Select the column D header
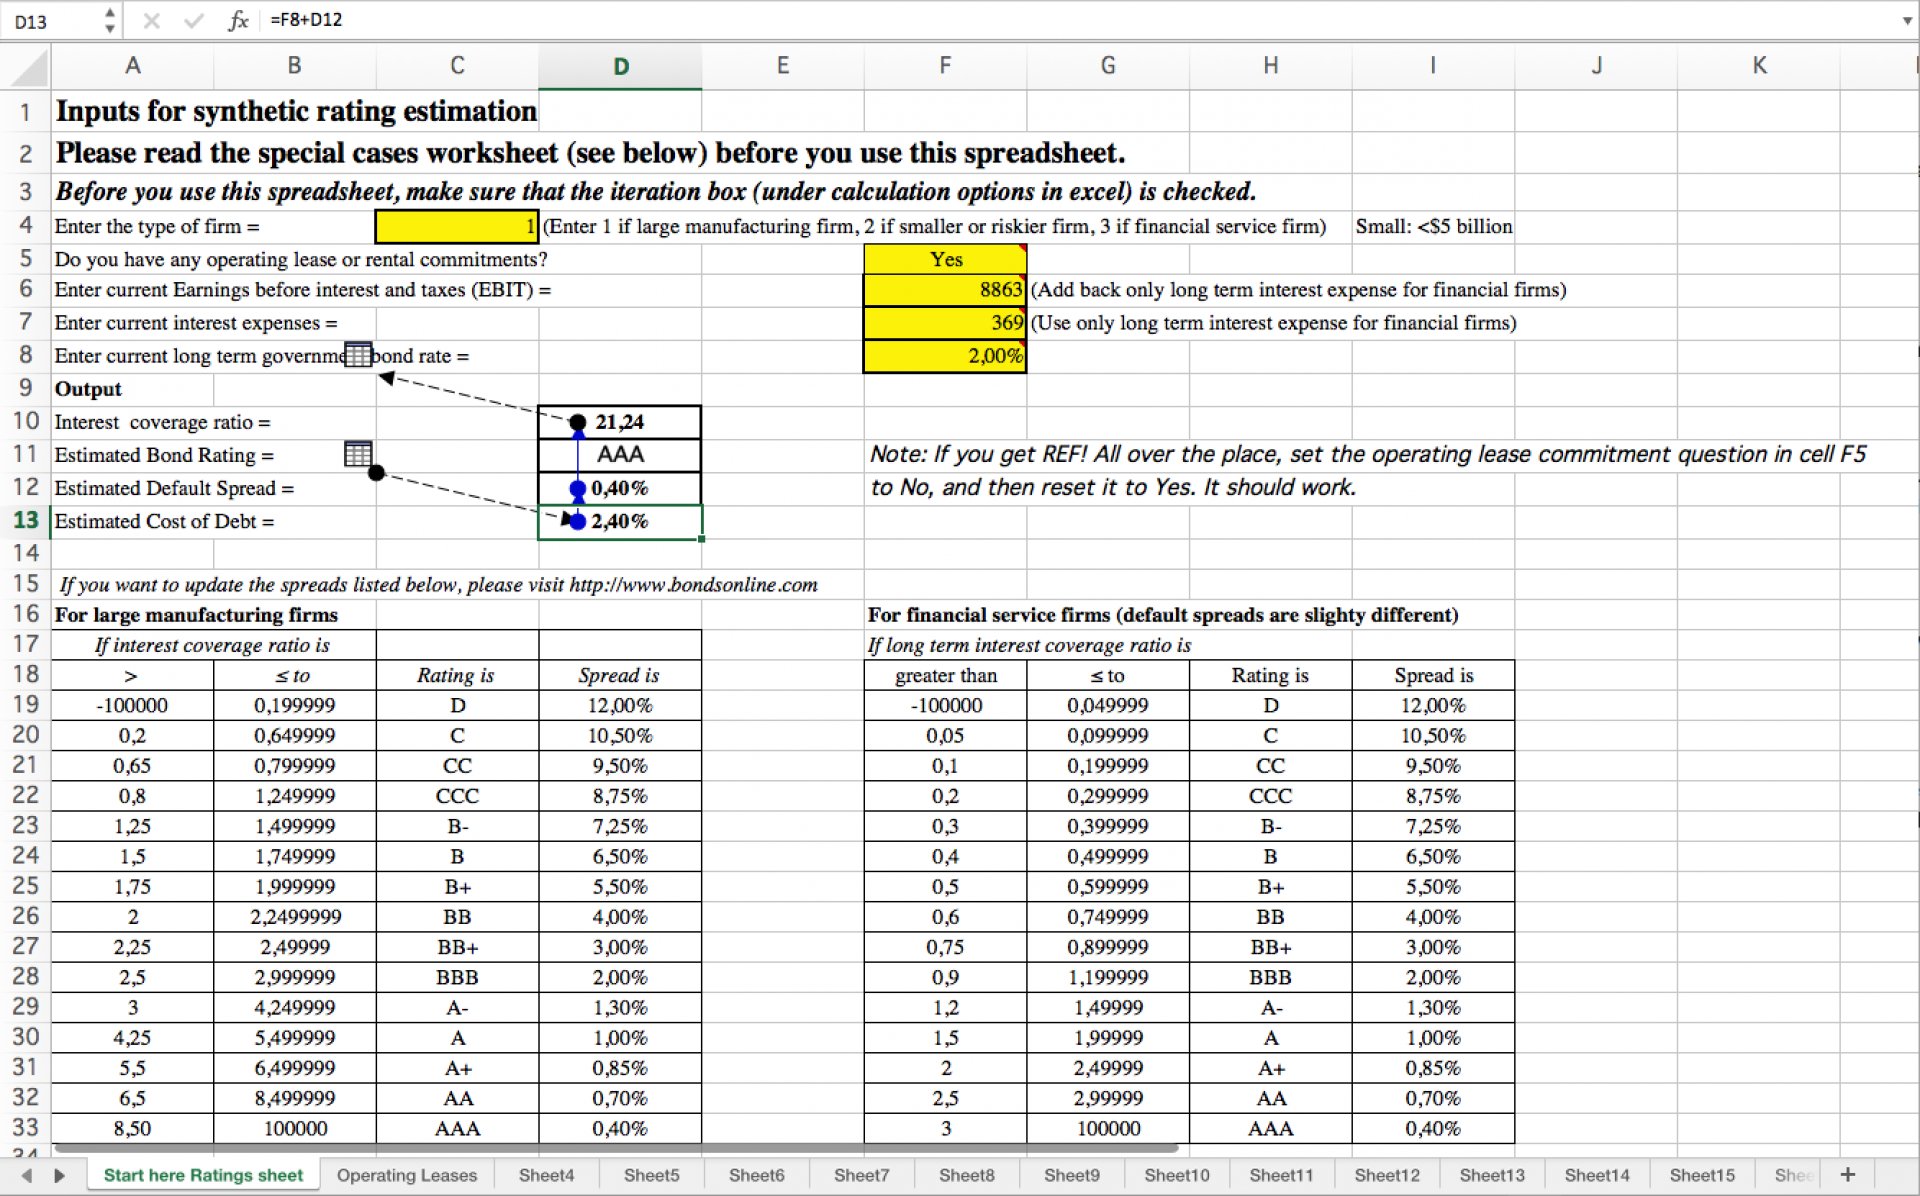 pos(620,66)
